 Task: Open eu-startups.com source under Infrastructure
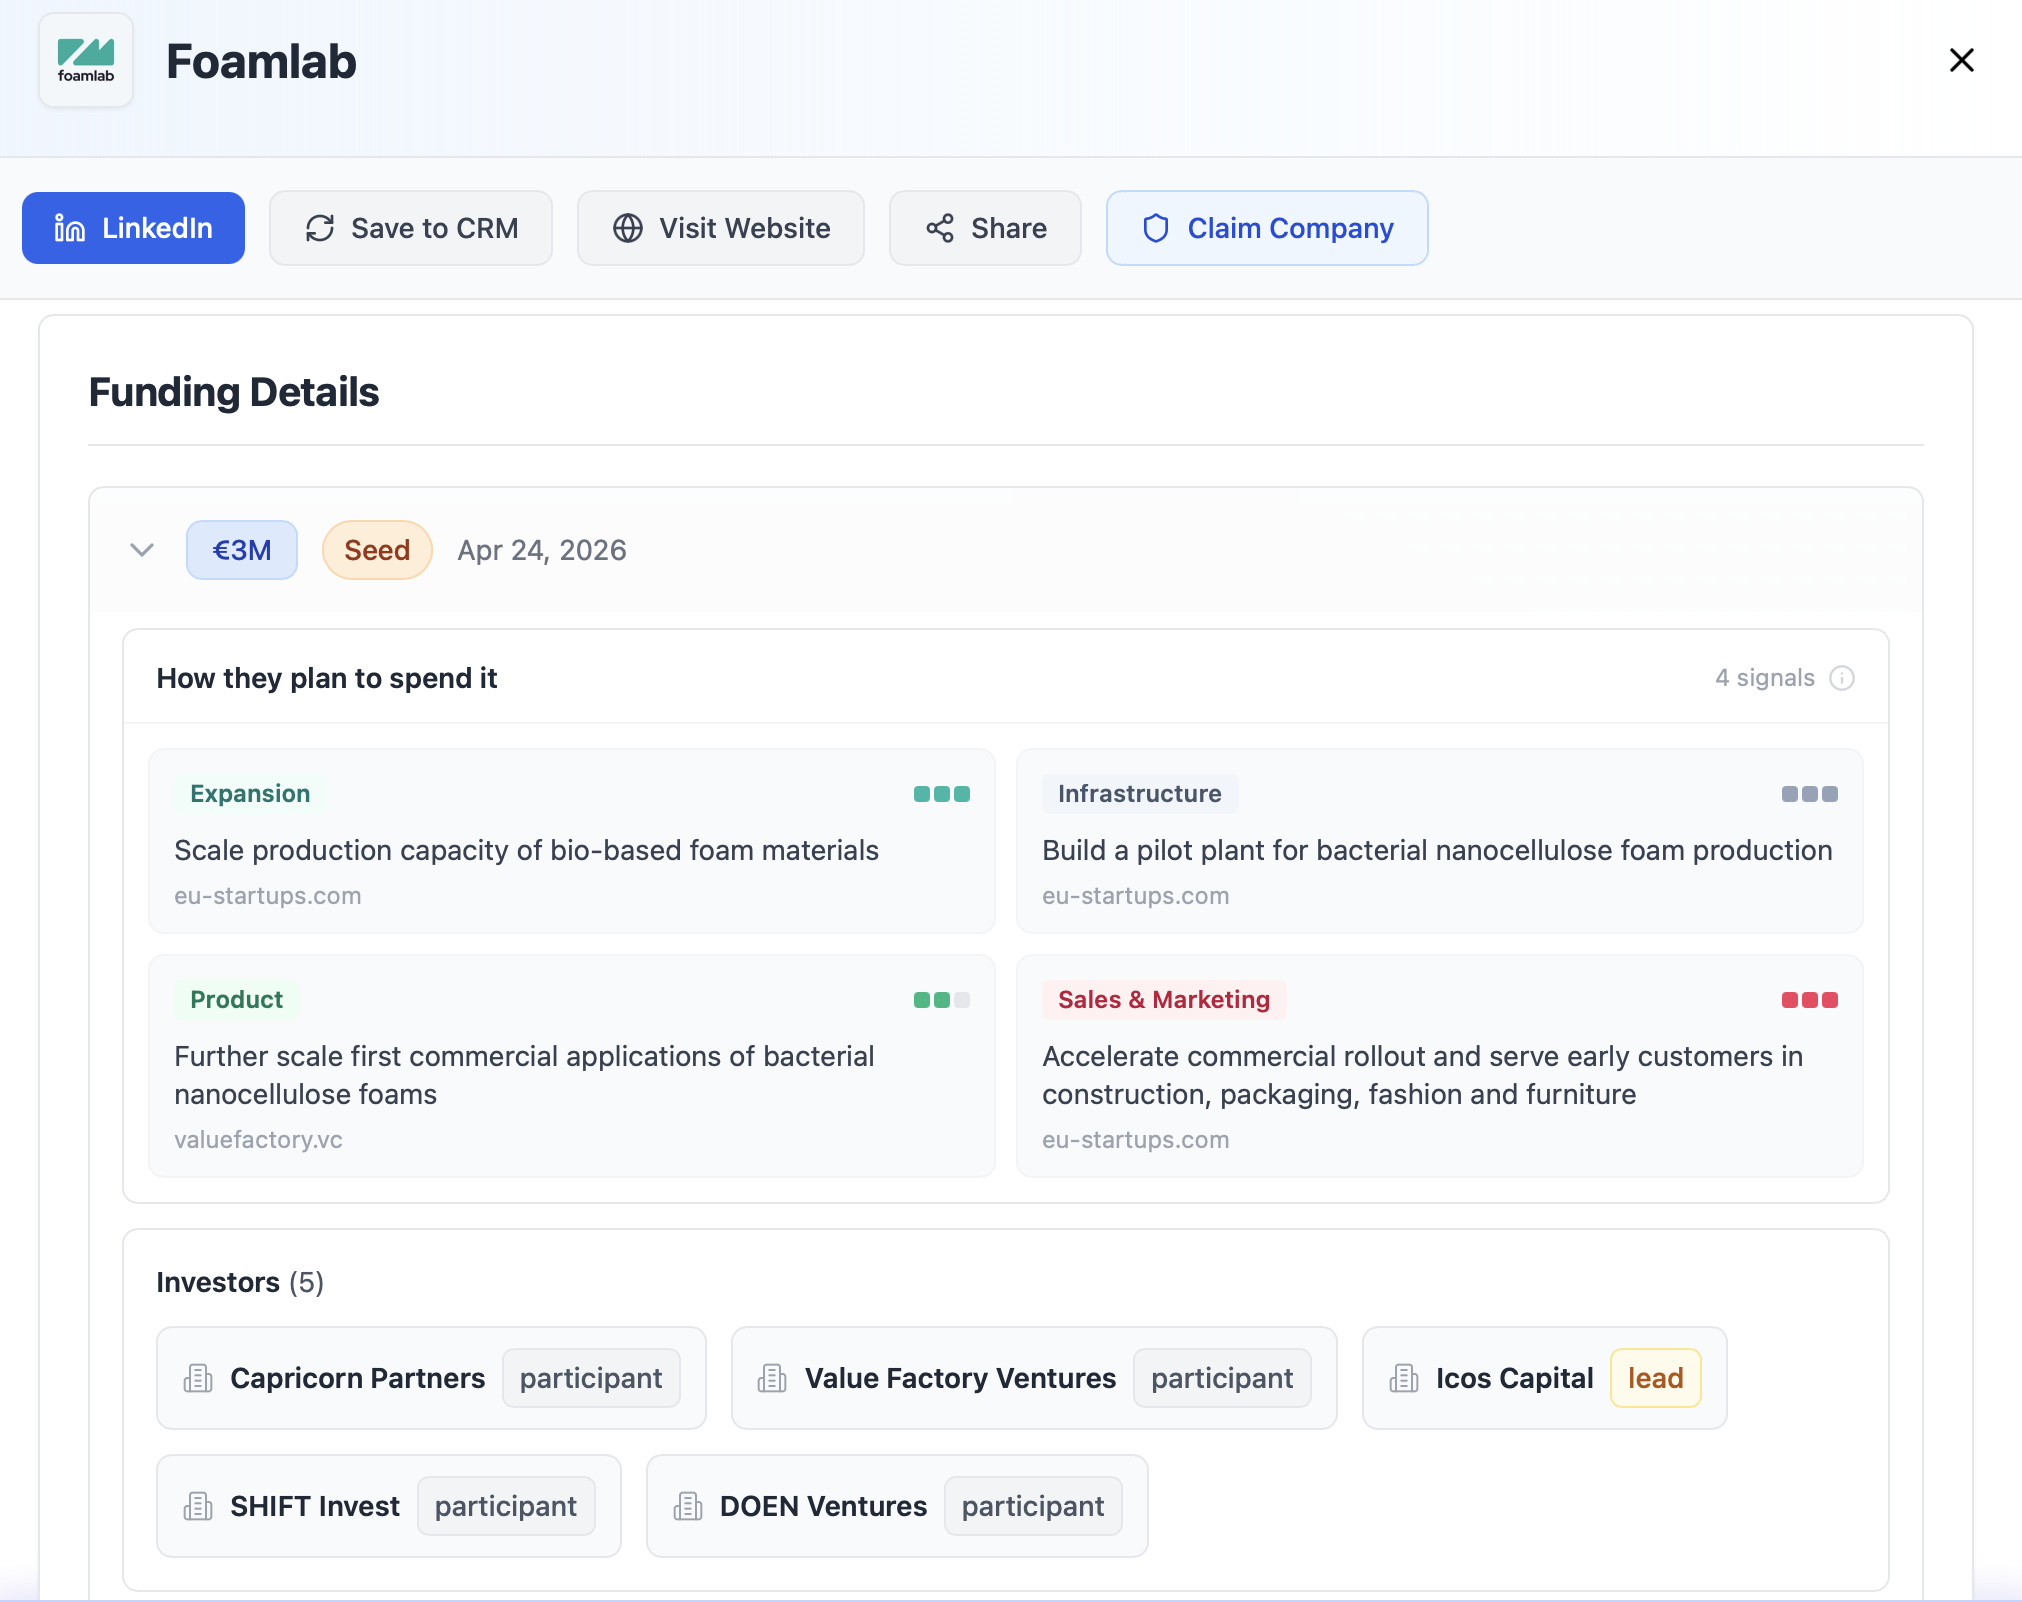click(1136, 896)
